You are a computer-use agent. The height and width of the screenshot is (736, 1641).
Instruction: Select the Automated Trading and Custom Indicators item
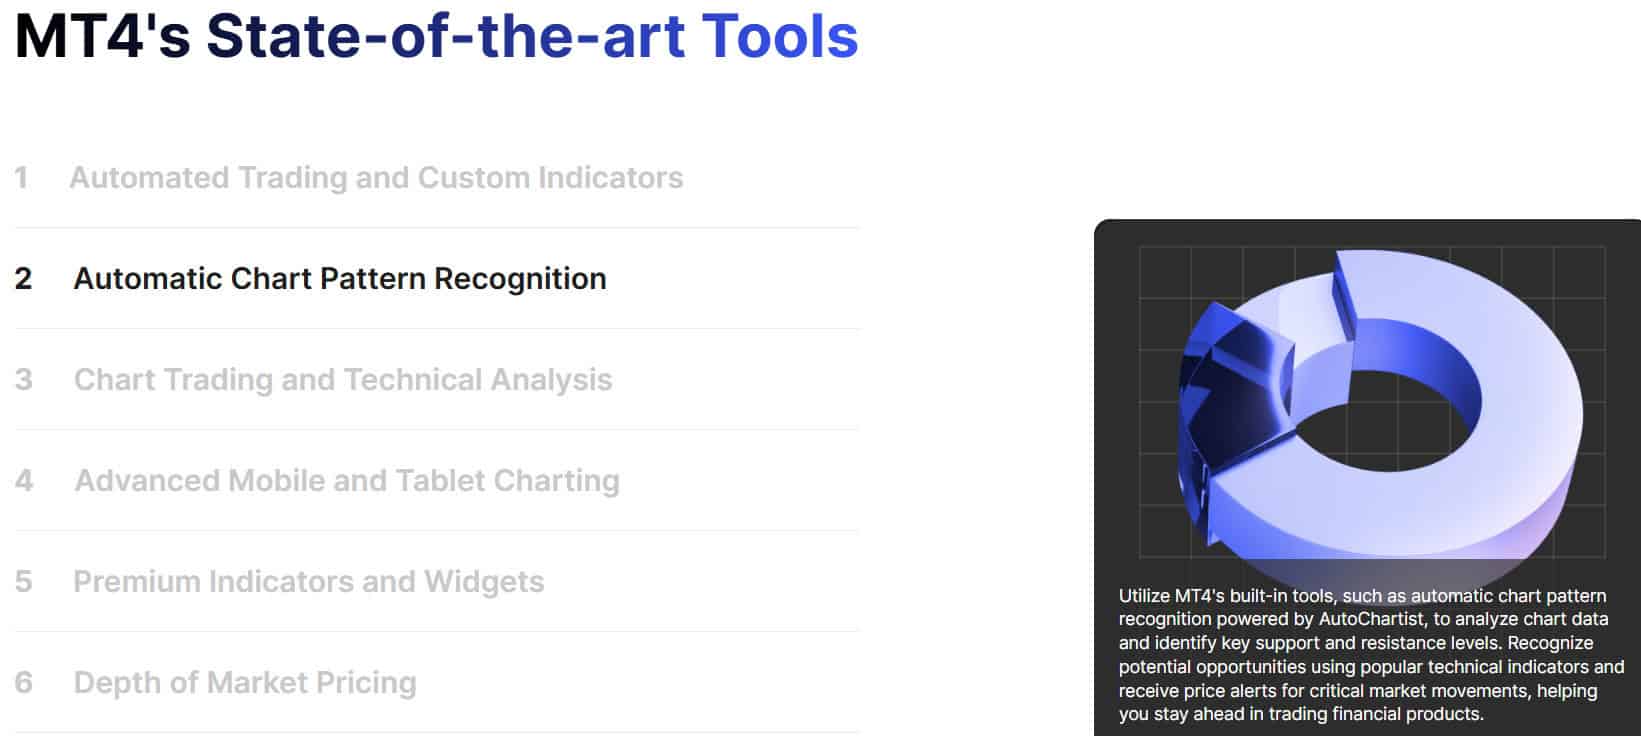(376, 178)
